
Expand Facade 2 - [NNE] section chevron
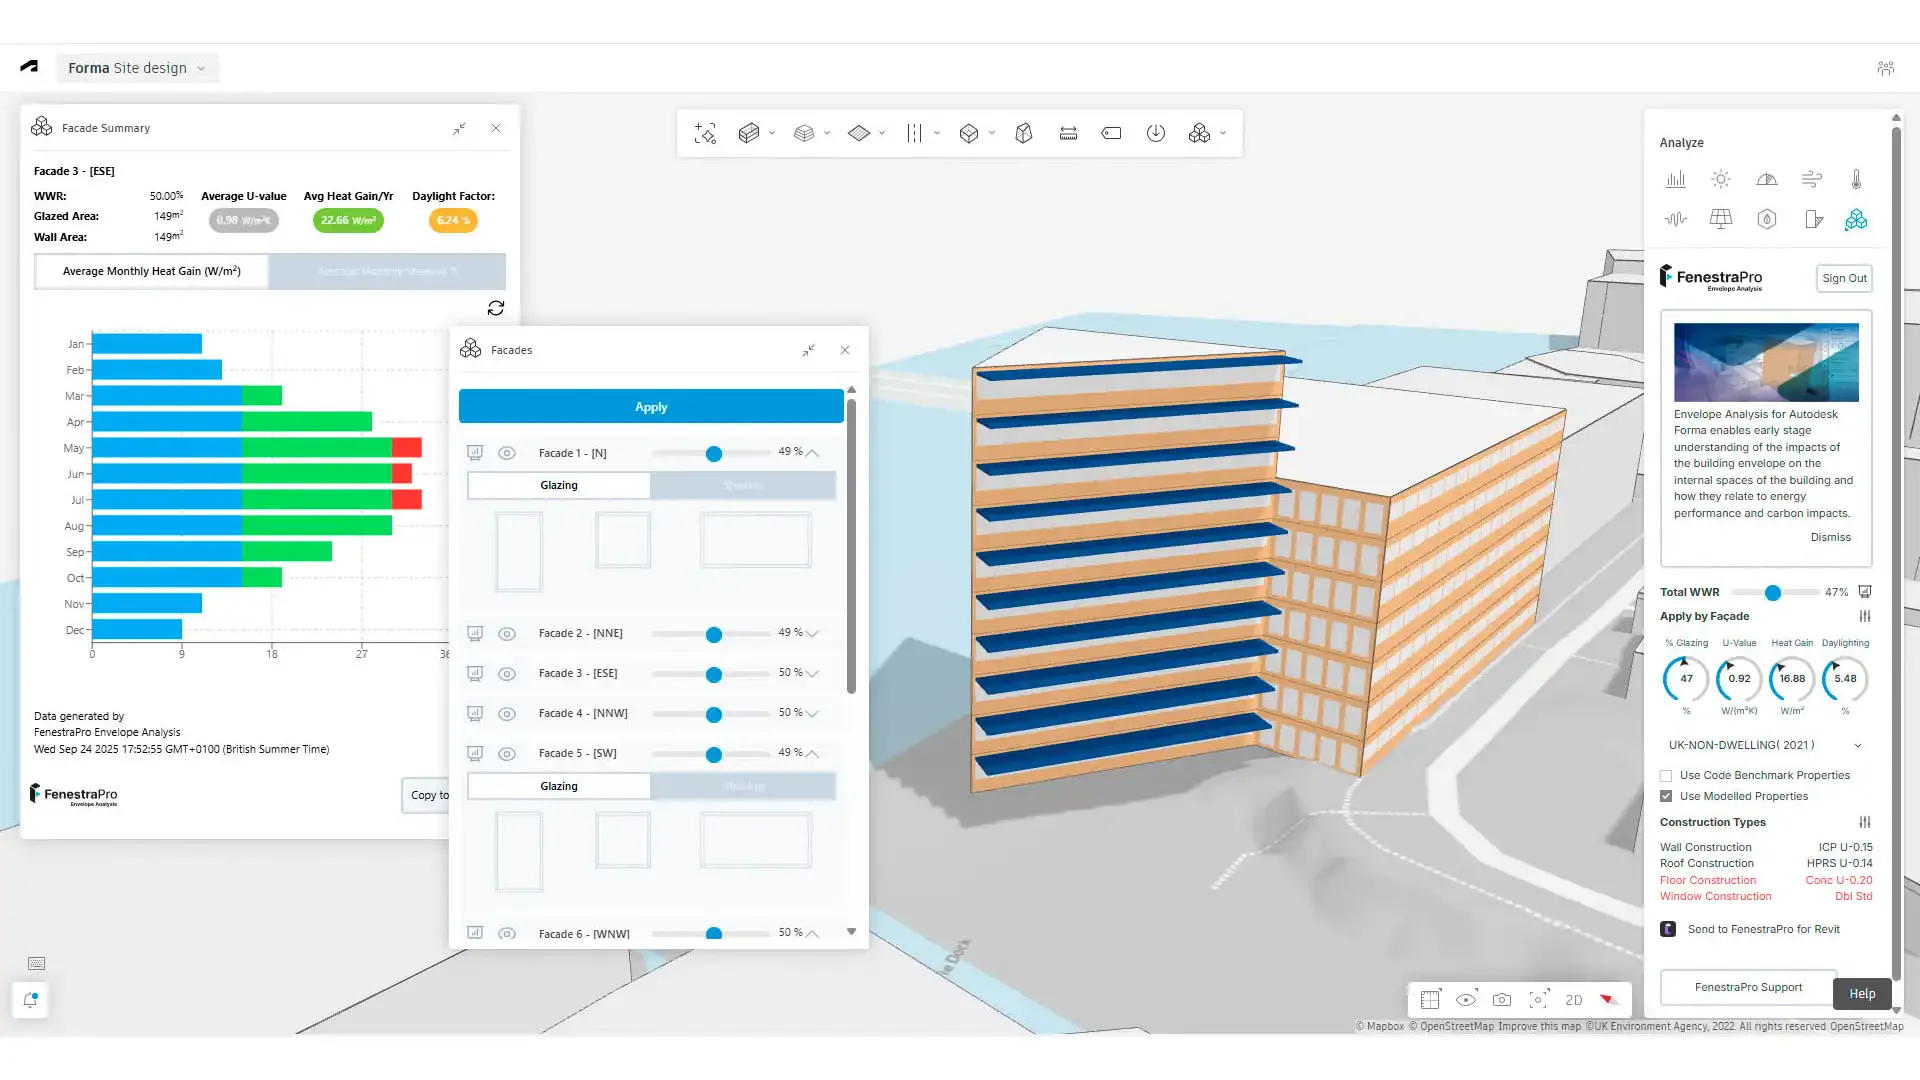[x=813, y=634]
